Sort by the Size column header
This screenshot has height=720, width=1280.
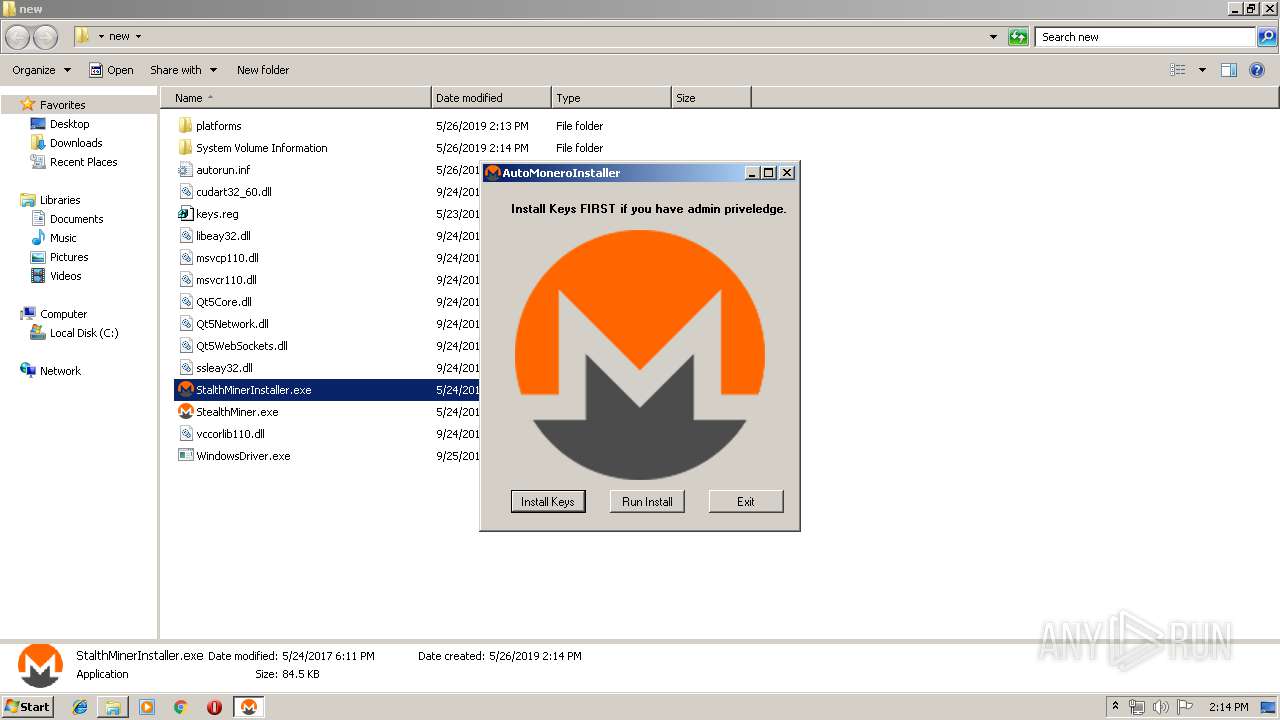click(711, 98)
